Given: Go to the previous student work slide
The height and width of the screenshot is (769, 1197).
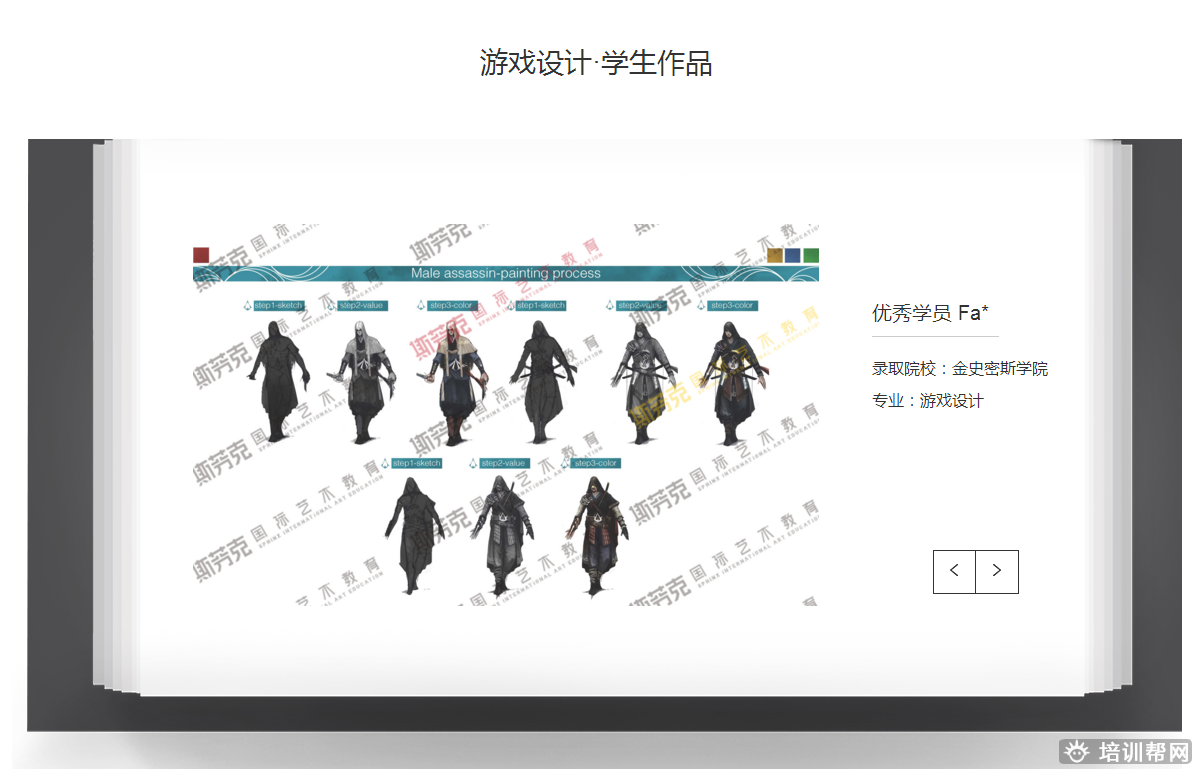Looking at the screenshot, I should (x=954, y=571).
